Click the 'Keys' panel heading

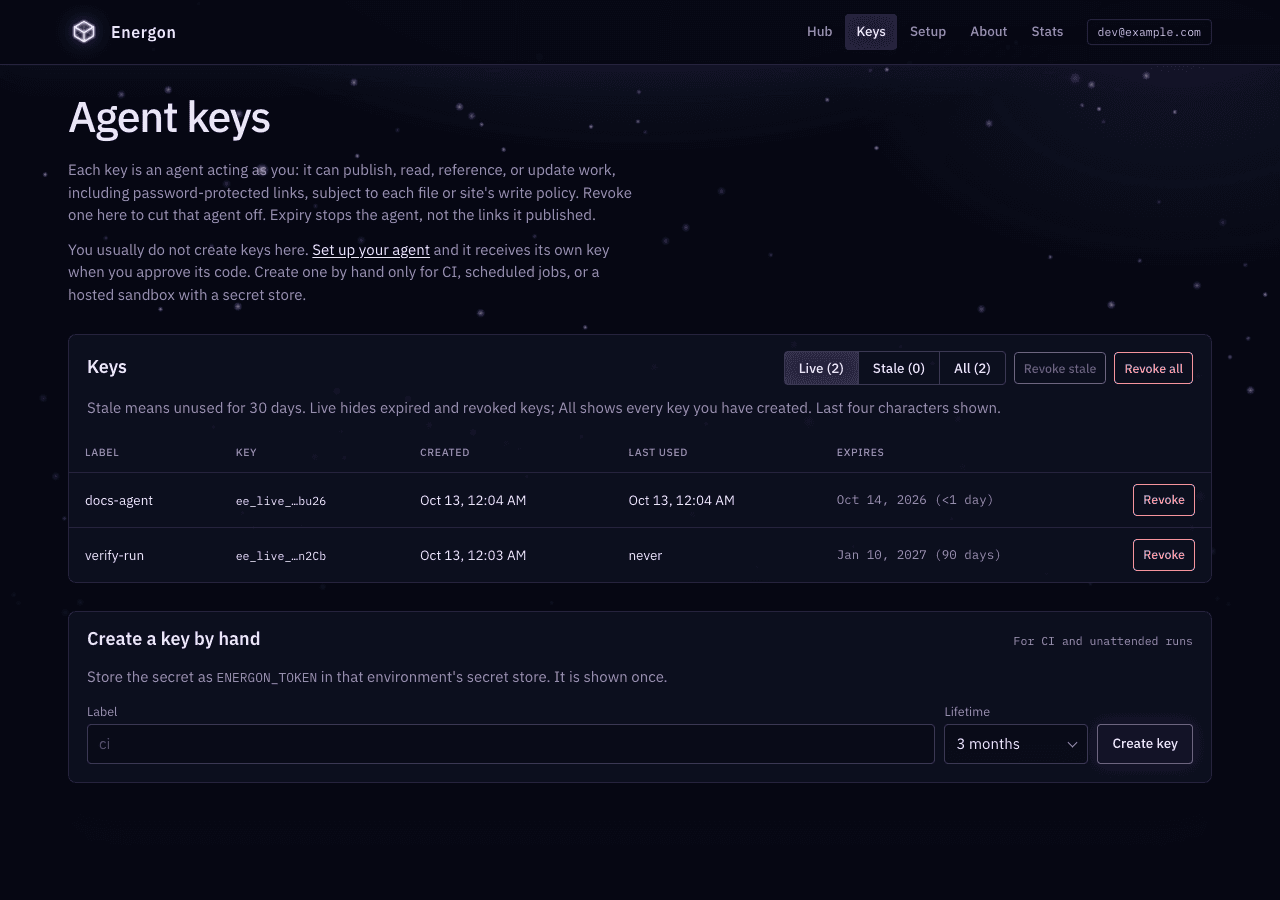(x=107, y=367)
